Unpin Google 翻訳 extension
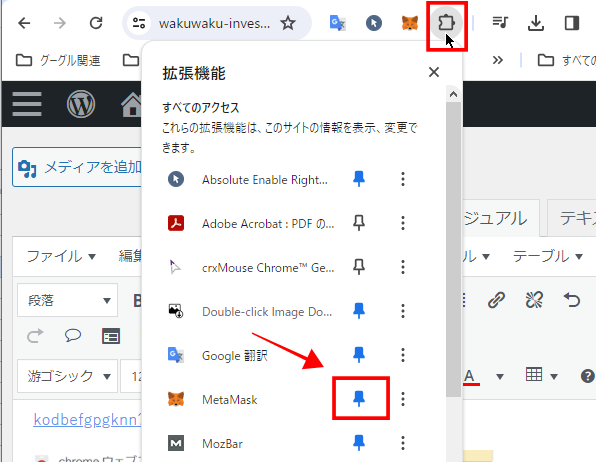Image resolution: width=596 pixels, height=462 pixels. click(359, 355)
